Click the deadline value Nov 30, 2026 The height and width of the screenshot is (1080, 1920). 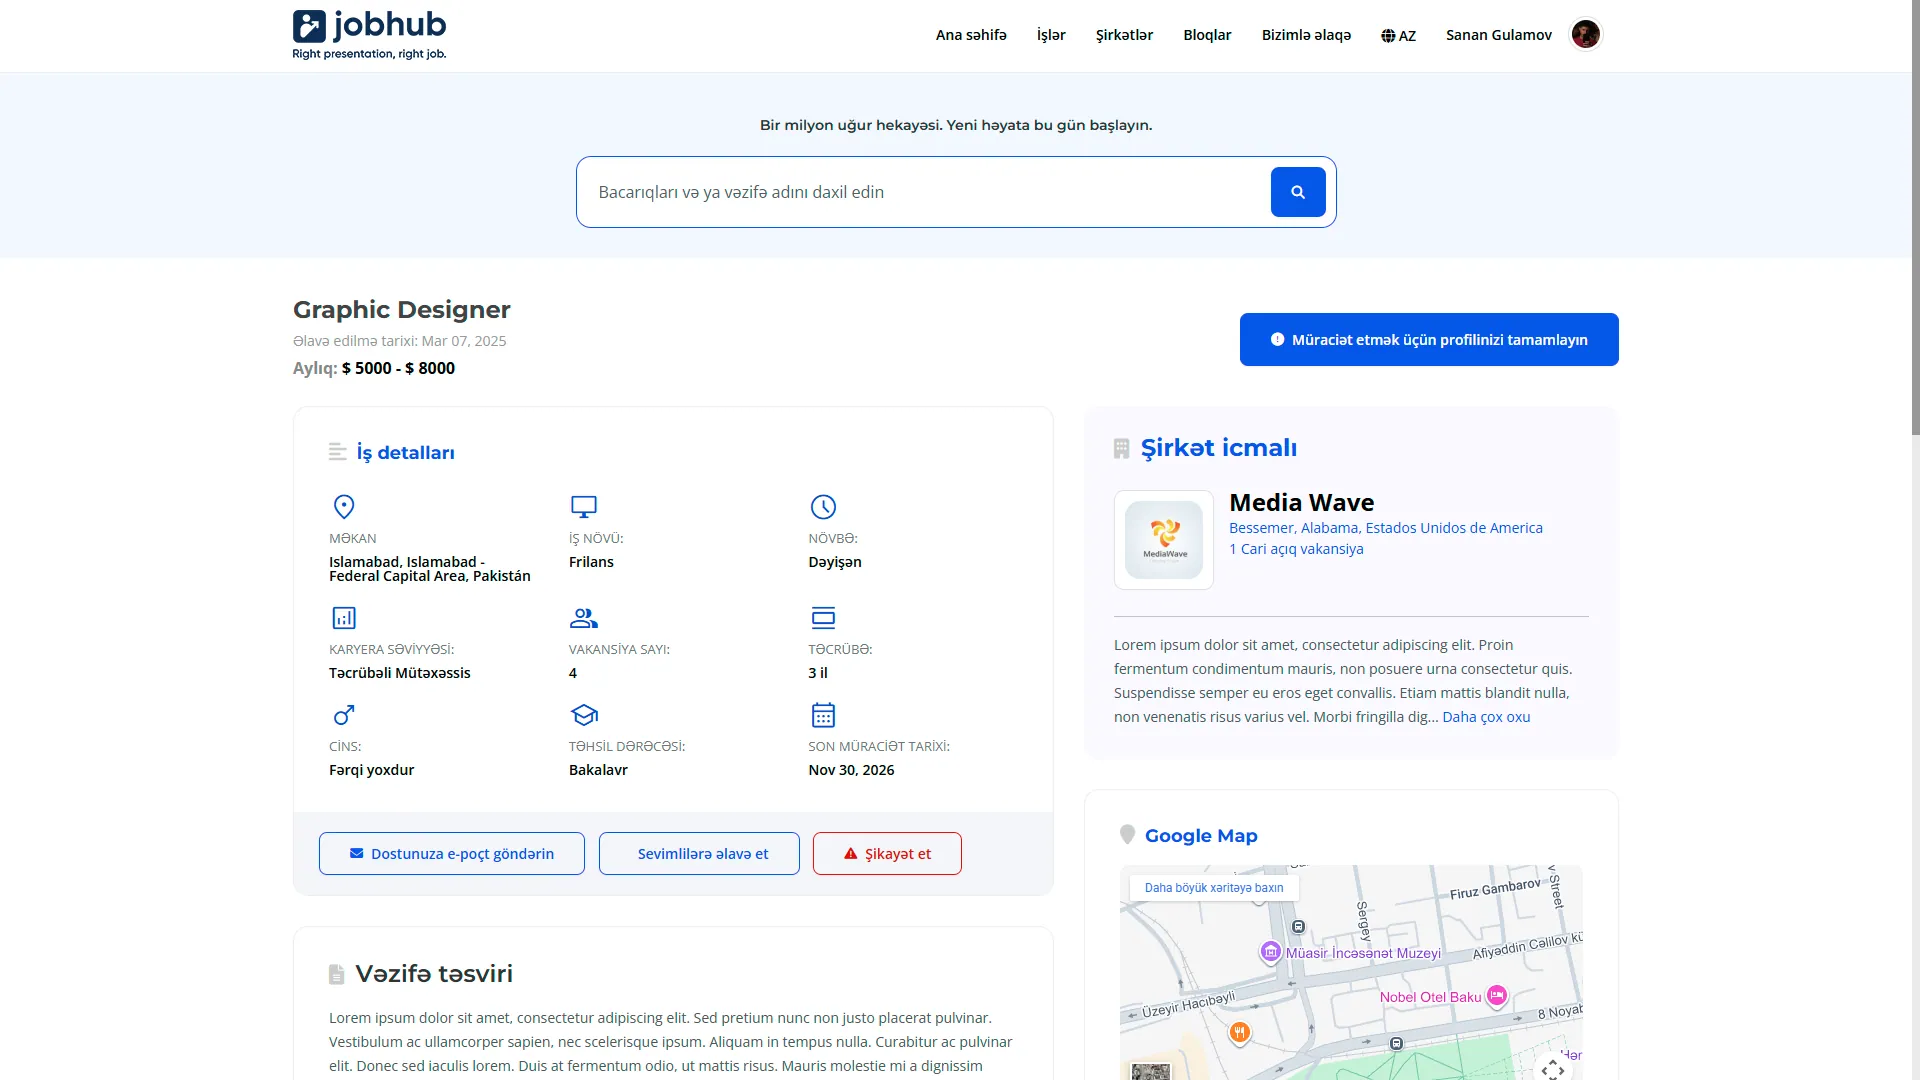(x=851, y=770)
